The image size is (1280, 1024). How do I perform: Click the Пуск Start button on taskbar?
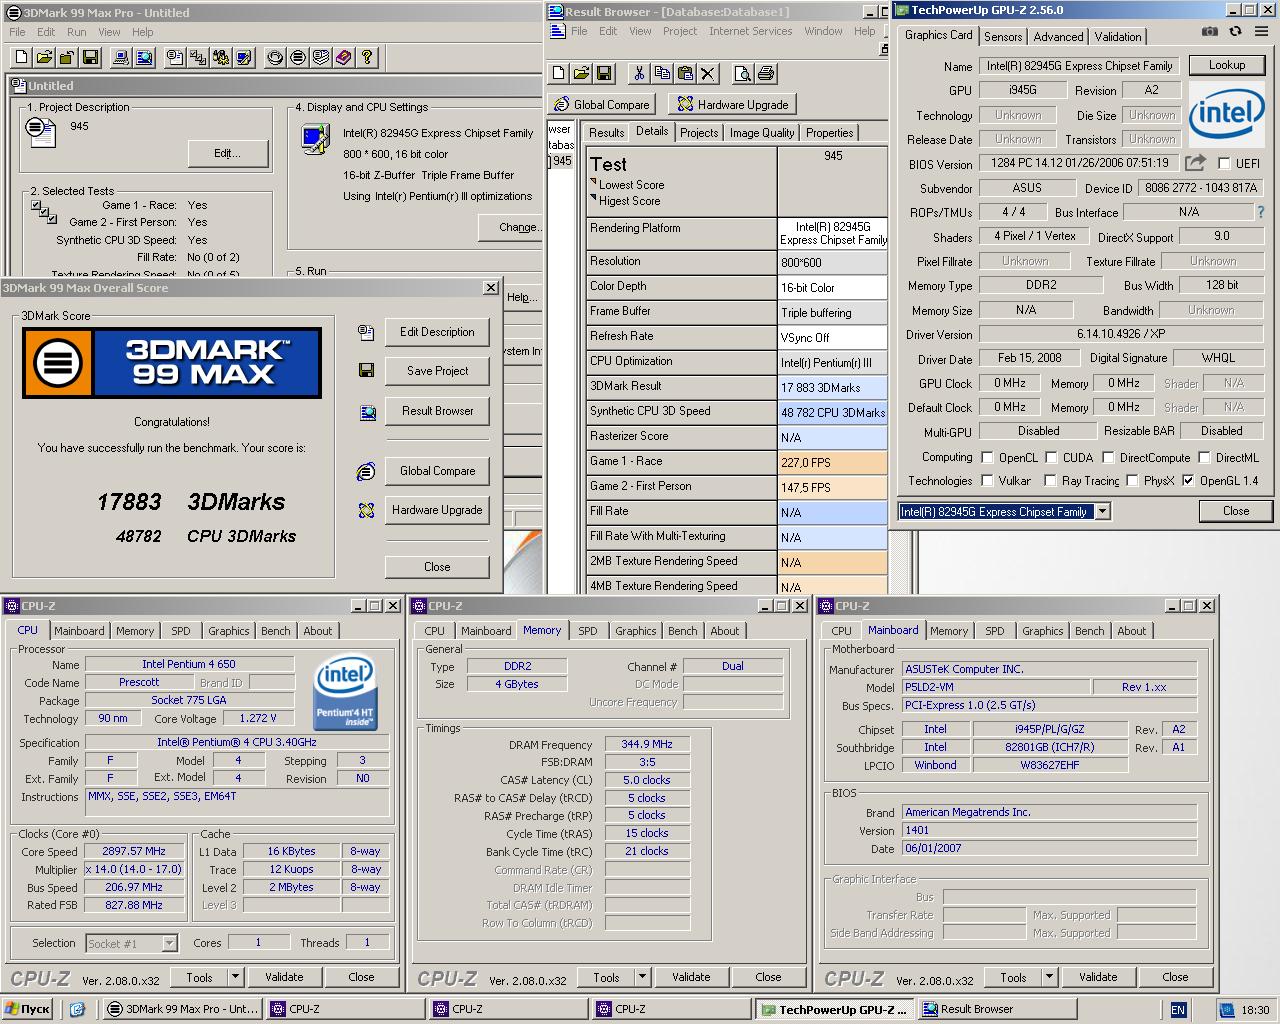tap(27, 1009)
